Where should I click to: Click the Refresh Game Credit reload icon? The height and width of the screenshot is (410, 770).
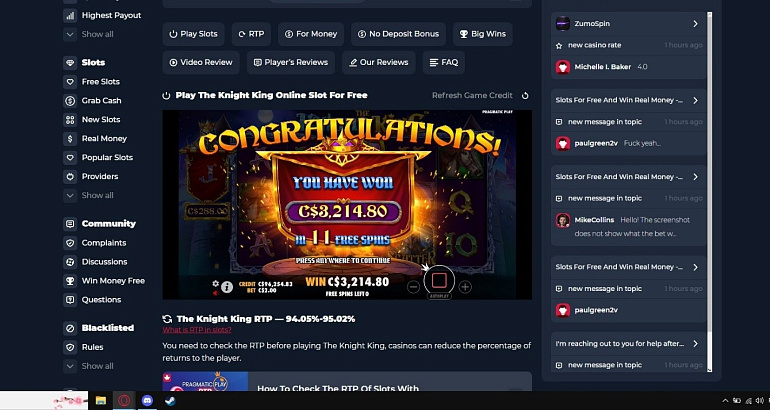click(525, 95)
